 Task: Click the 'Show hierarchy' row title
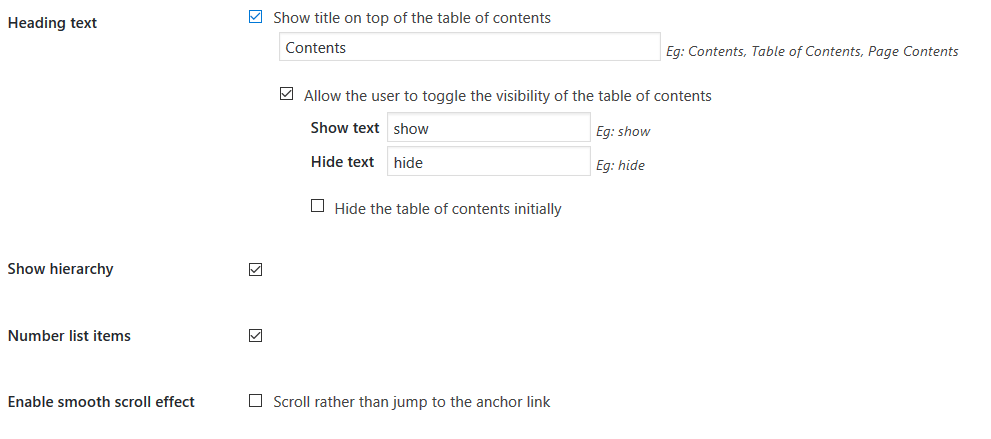coord(60,269)
